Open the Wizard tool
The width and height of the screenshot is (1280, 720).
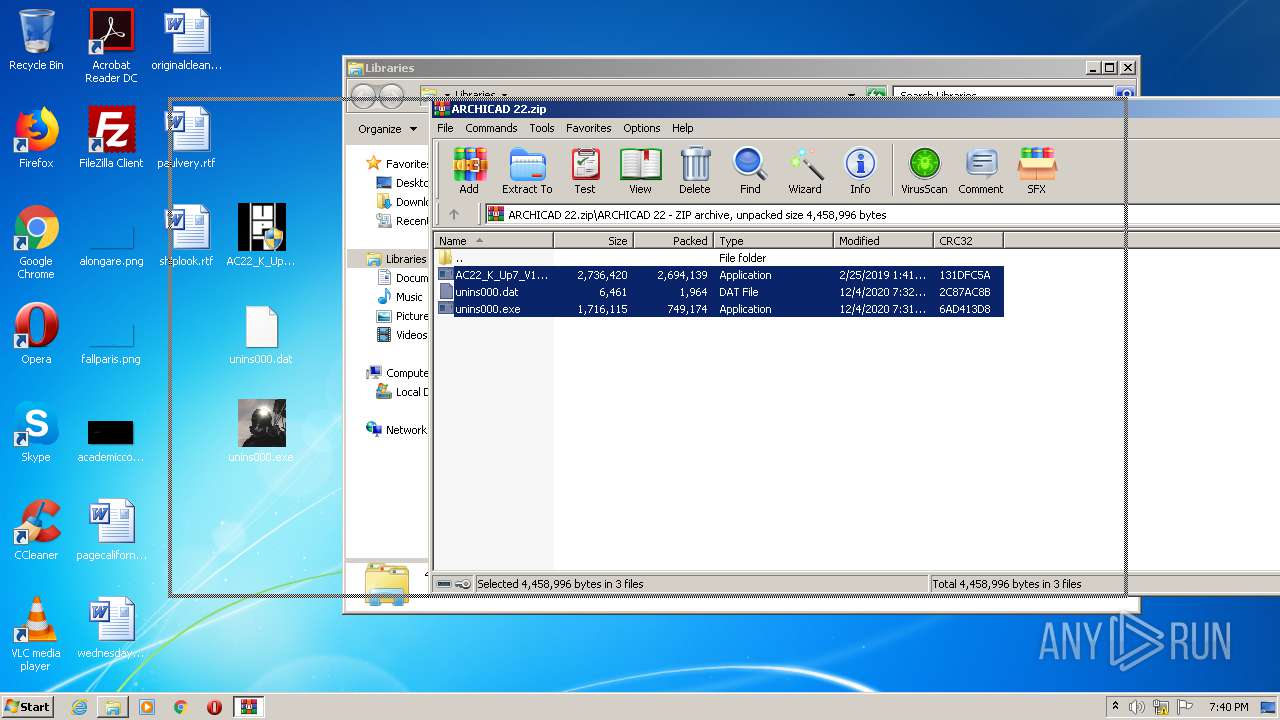pos(805,170)
